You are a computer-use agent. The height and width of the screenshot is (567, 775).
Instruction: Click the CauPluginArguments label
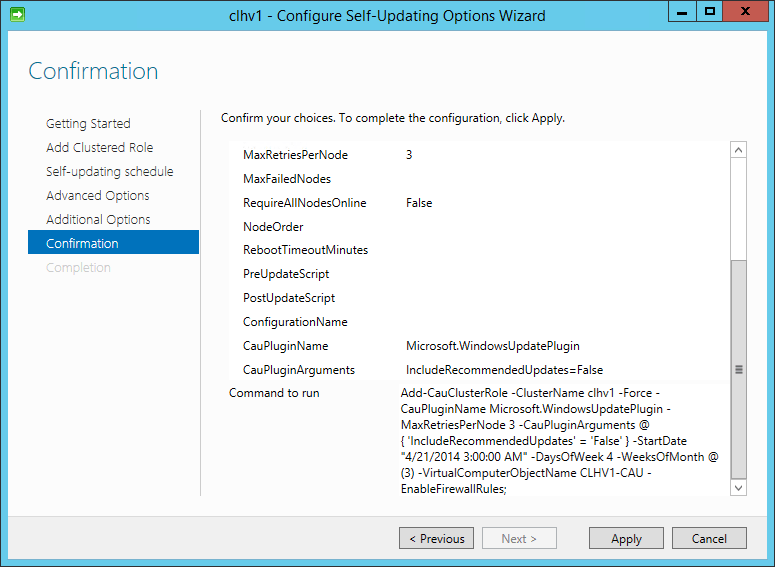[x=299, y=370]
